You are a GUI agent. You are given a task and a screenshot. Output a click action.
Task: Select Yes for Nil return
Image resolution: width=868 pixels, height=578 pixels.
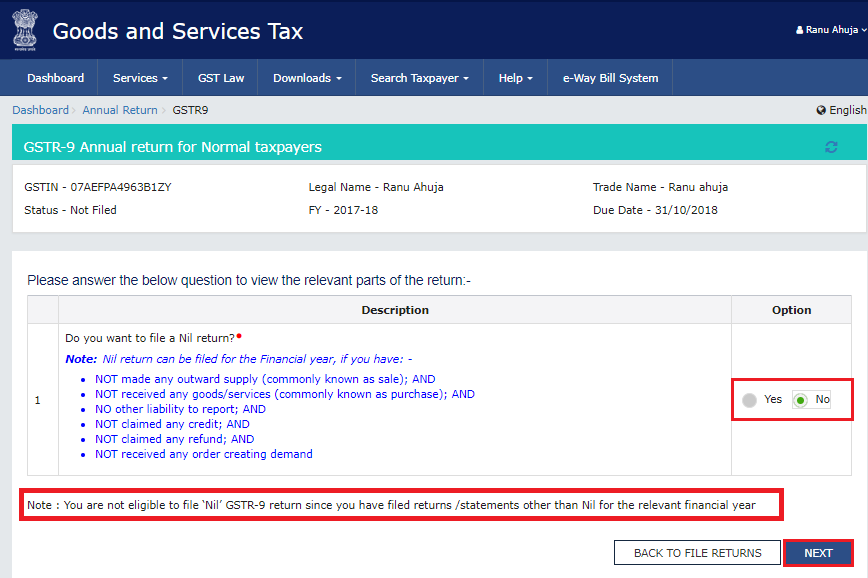(x=750, y=400)
